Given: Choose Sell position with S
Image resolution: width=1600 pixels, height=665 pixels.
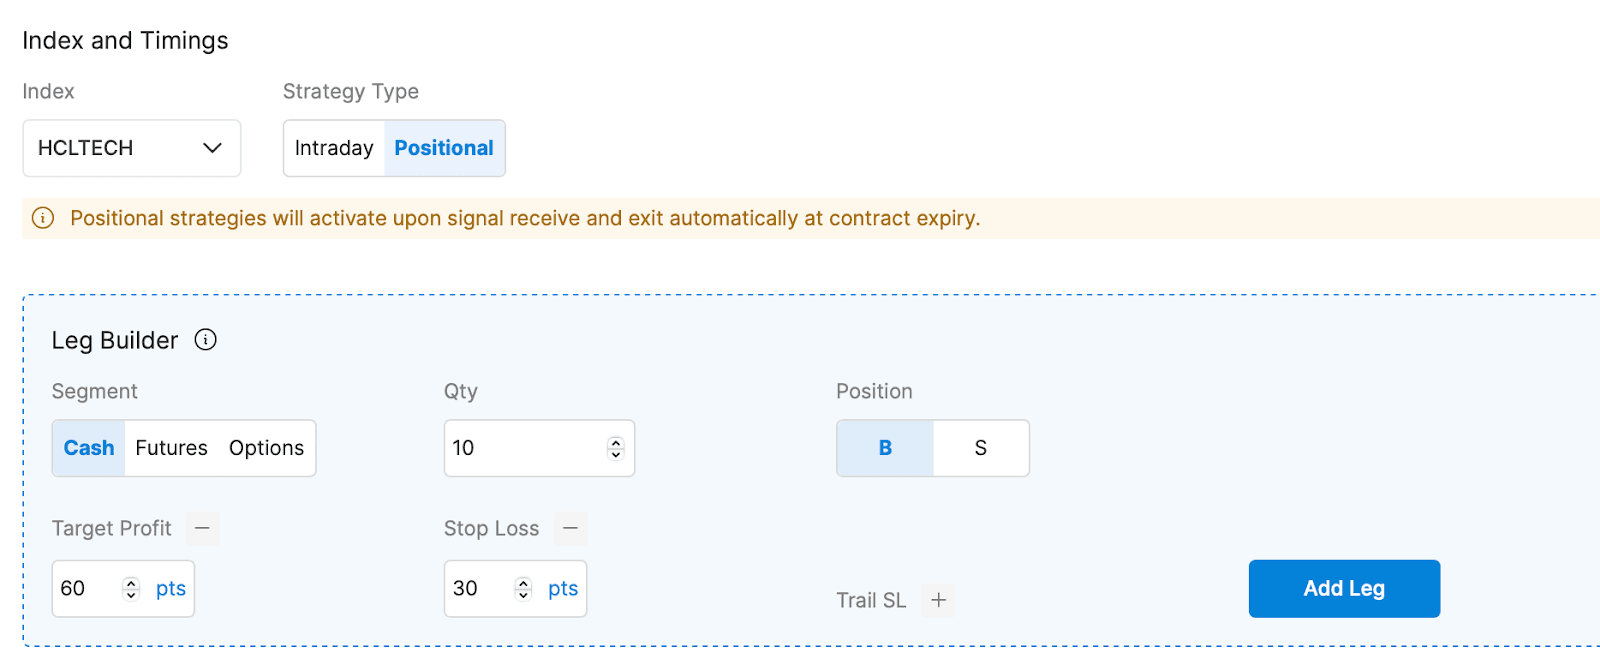Looking at the screenshot, I should click(980, 448).
